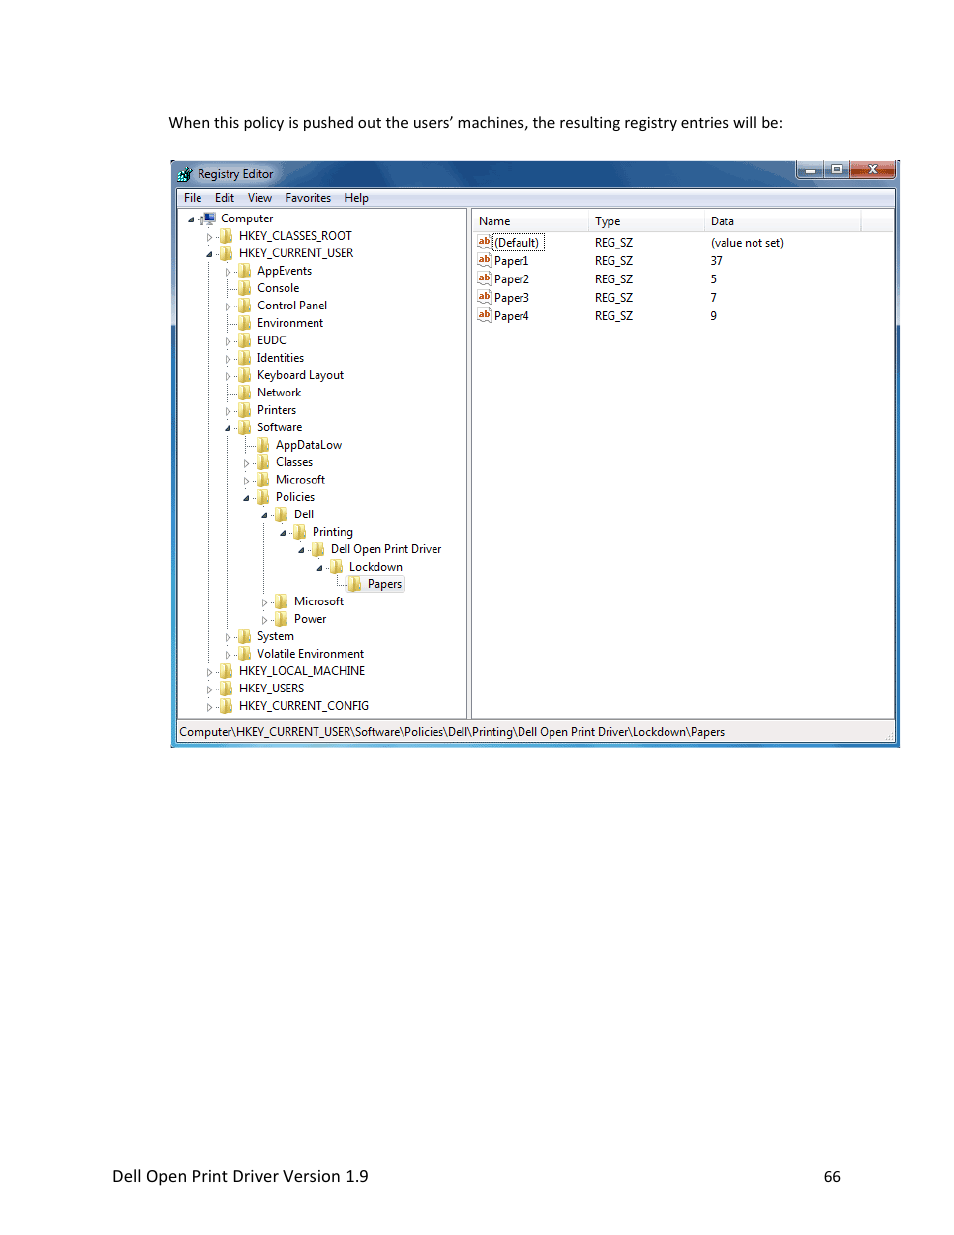954x1235 pixels.
Task: Click the Dell folder icon
Action: tap(281, 515)
